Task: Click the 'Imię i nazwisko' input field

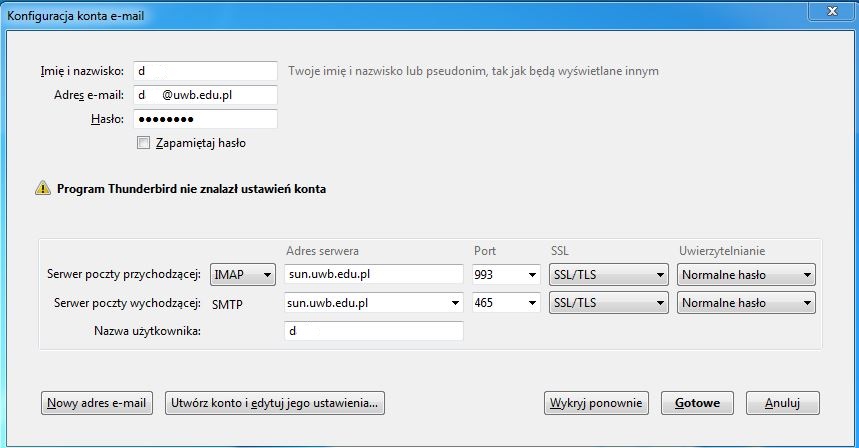Action: click(205, 71)
